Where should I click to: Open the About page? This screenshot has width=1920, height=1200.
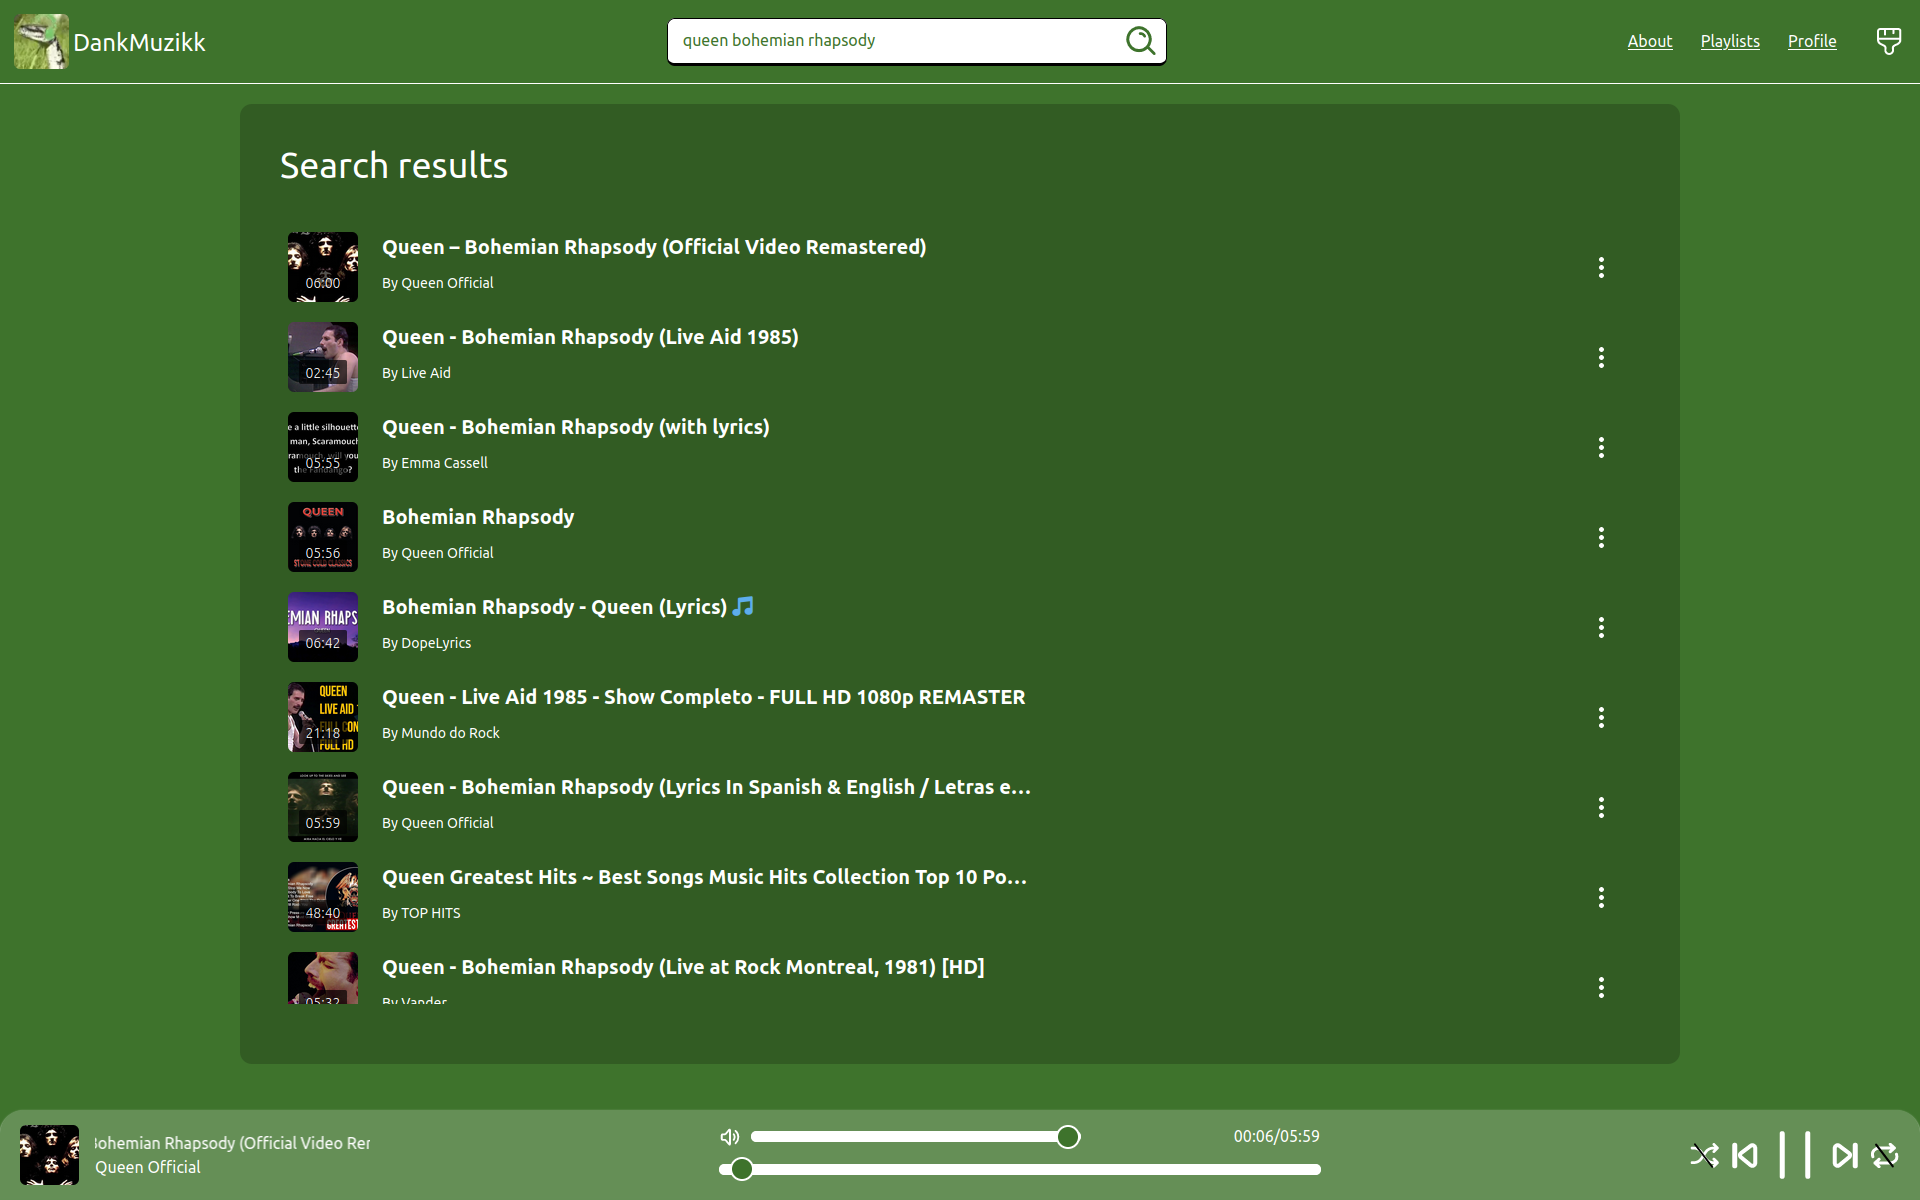pyautogui.click(x=1649, y=41)
